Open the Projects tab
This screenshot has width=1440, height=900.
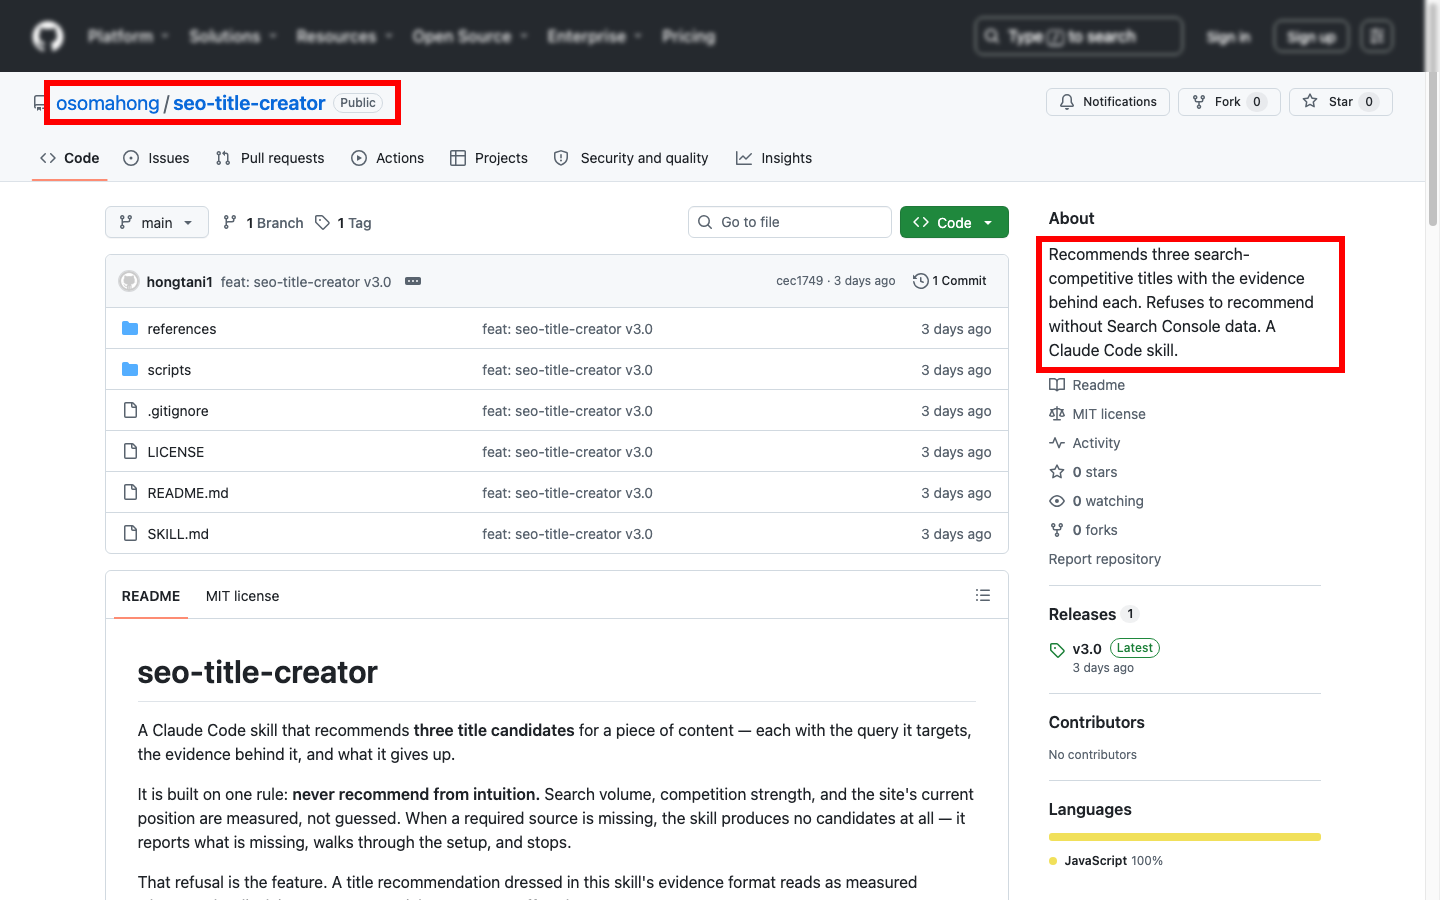click(x=489, y=158)
